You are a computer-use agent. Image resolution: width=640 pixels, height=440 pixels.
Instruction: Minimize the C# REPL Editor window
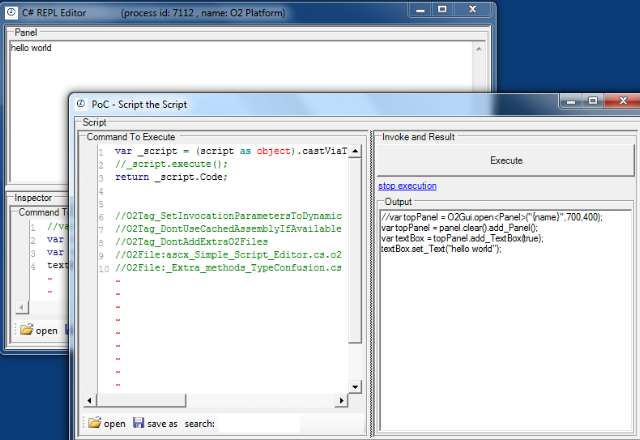click(x=420, y=10)
